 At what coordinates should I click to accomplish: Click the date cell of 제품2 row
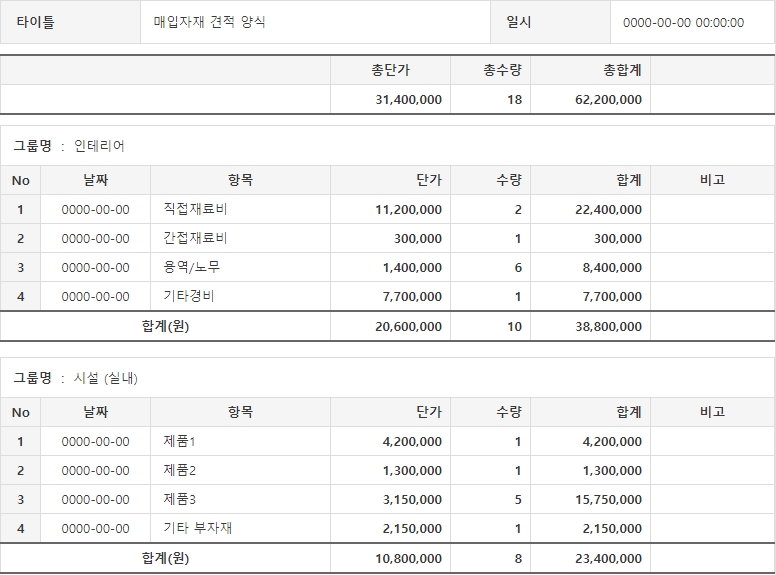tap(96, 471)
